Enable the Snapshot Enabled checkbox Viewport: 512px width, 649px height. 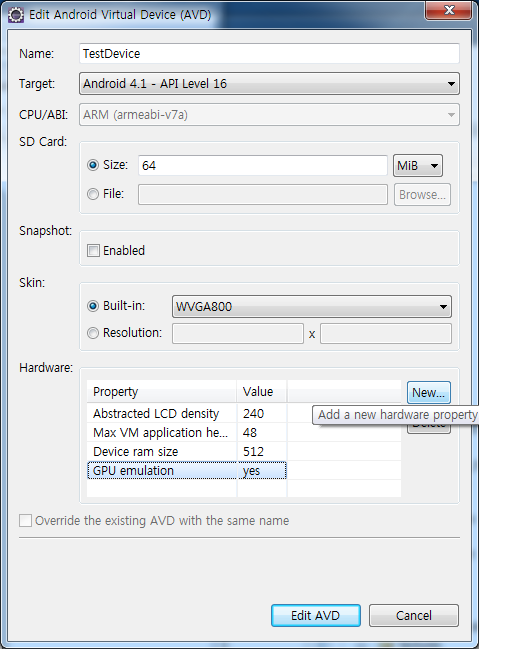[93, 250]
